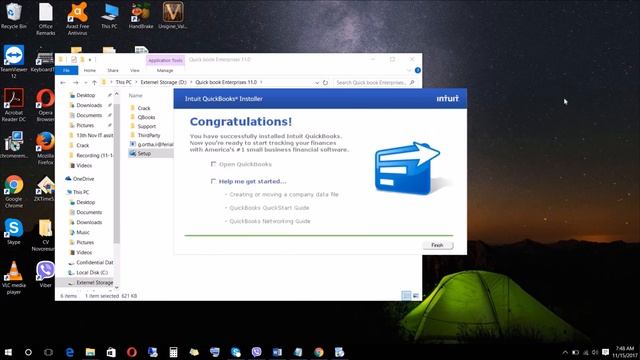Screen dimensions: 640x360
Task: Launch Mozilla Firefox from the desktop
Action: pyautogui.click(x=45, y=148)
